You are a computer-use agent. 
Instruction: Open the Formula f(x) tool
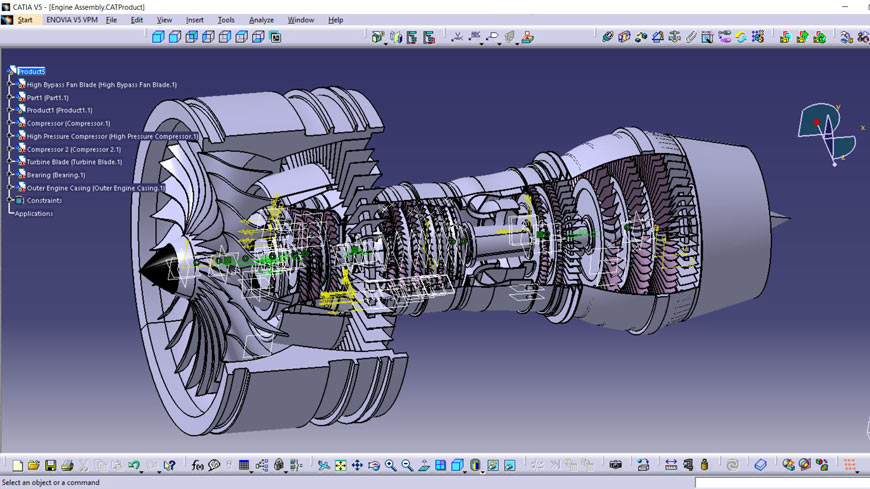click(198, 466)
